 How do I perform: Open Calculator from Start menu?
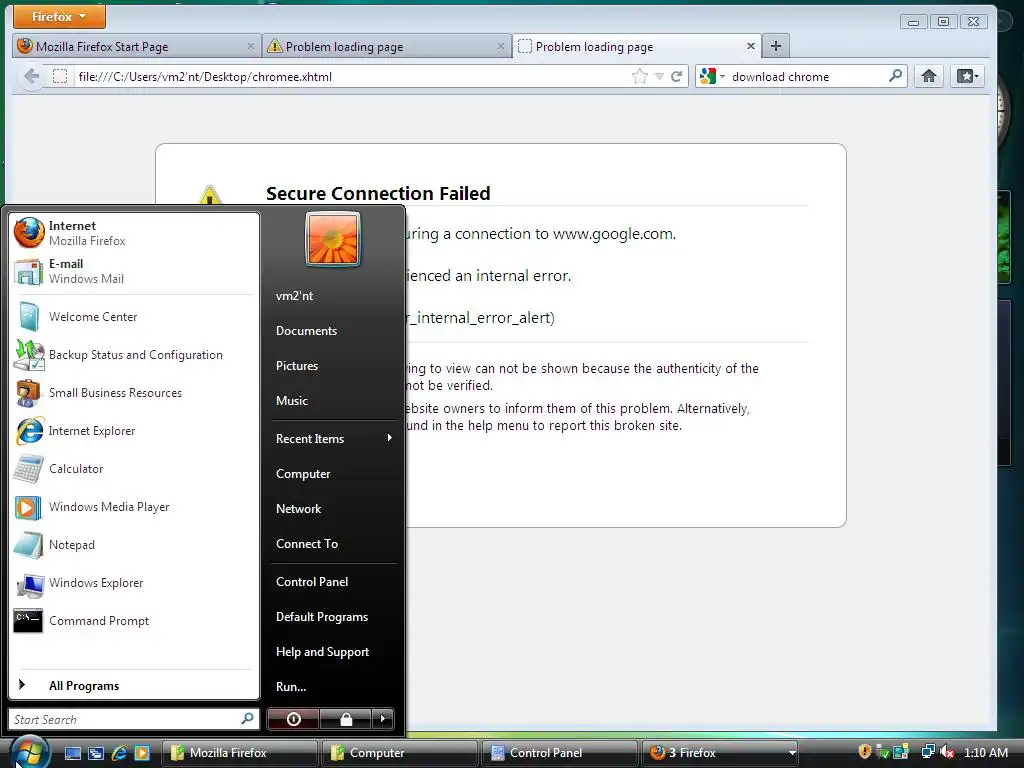click(134, 468)
